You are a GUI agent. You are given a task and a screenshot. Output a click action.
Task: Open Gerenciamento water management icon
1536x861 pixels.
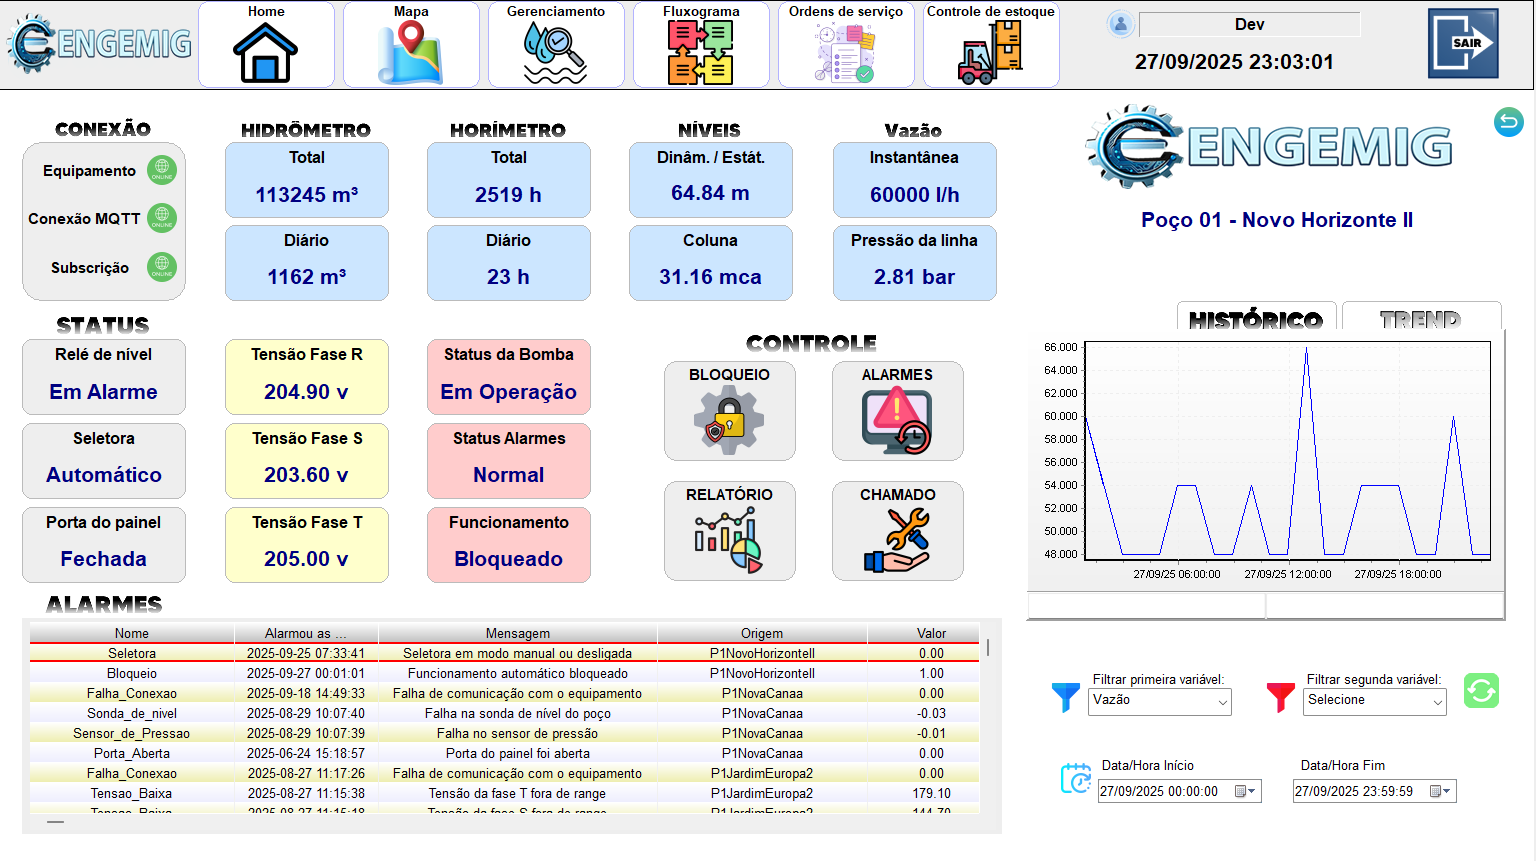[556, 52]
